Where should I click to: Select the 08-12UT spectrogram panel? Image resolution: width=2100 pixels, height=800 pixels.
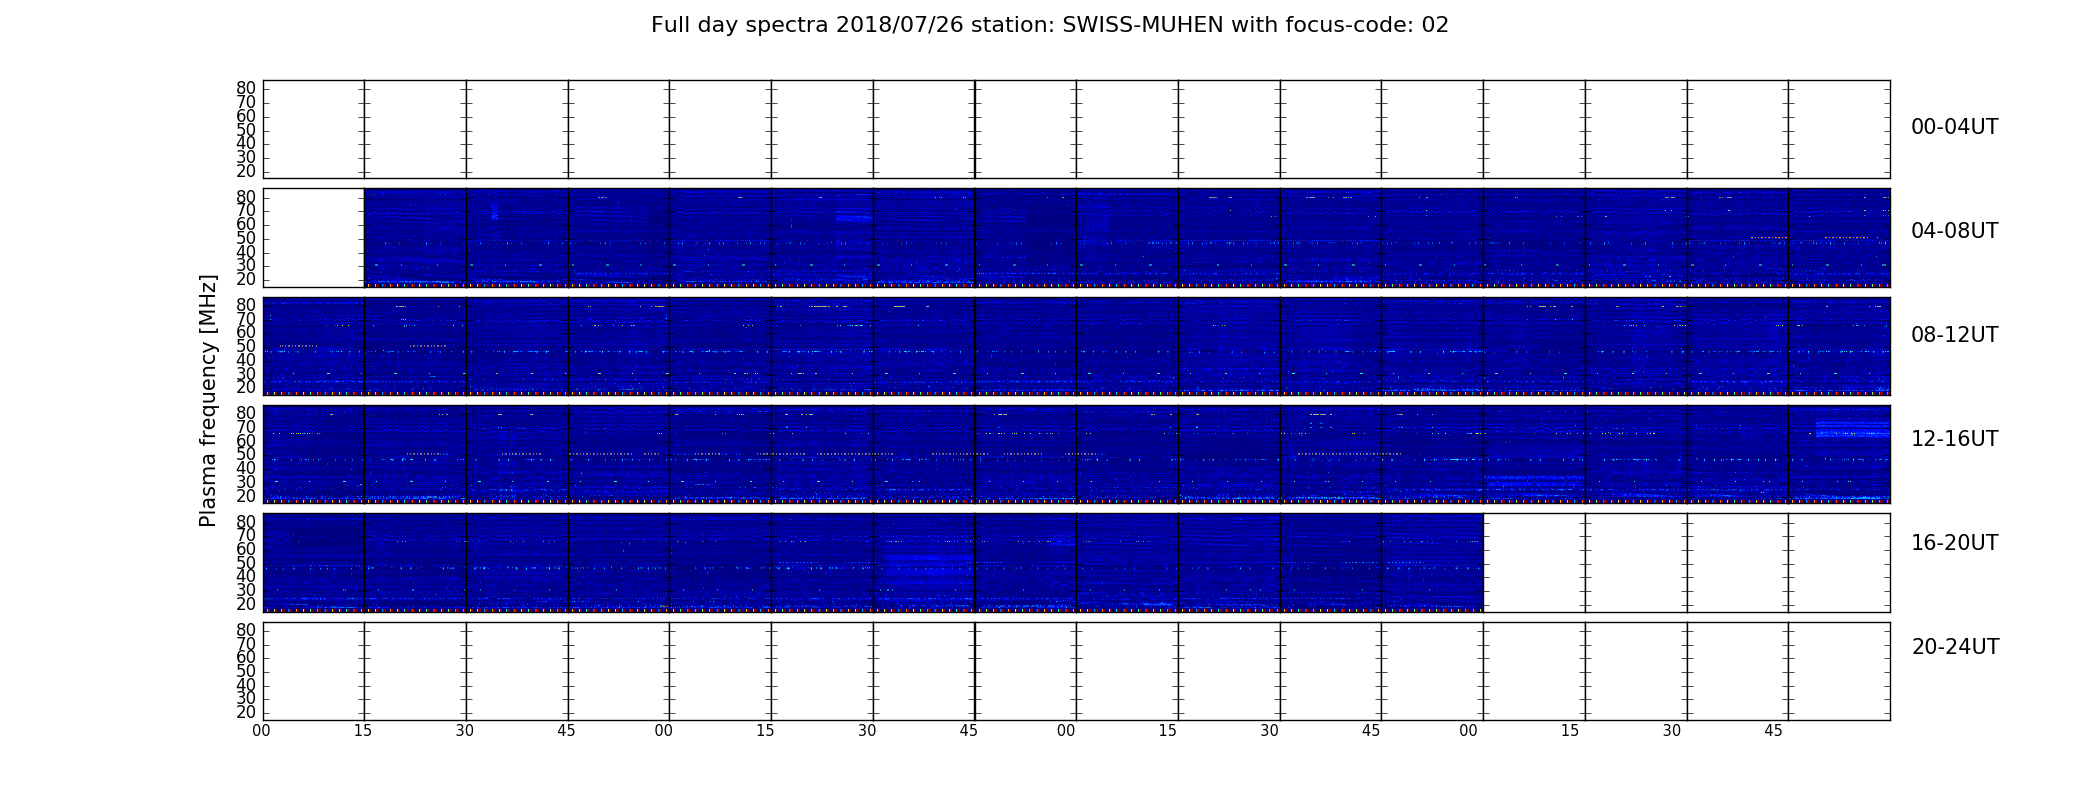click(1076, 346)
